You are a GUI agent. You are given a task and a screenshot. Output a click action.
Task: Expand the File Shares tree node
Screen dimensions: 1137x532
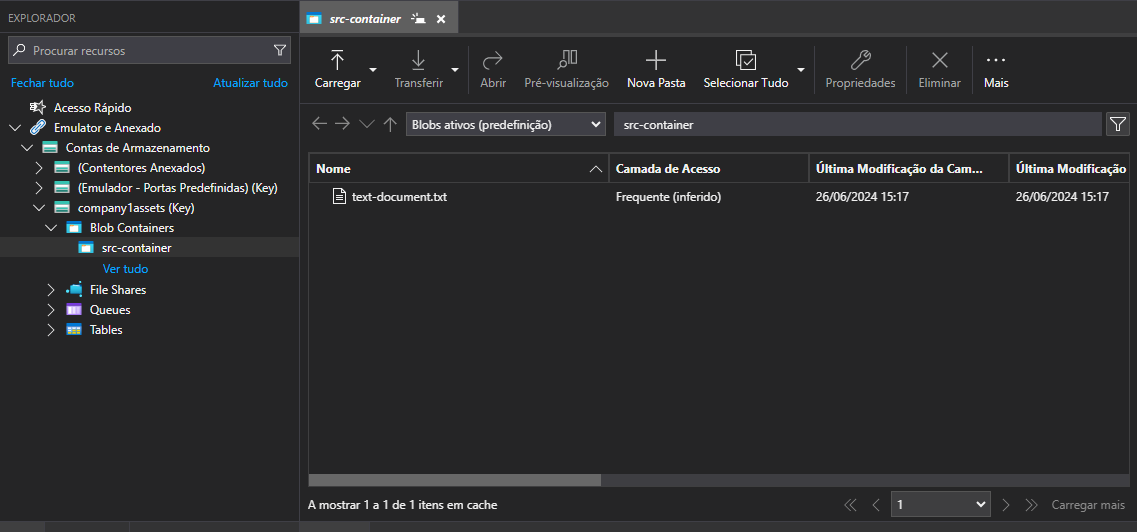[51, 290]
